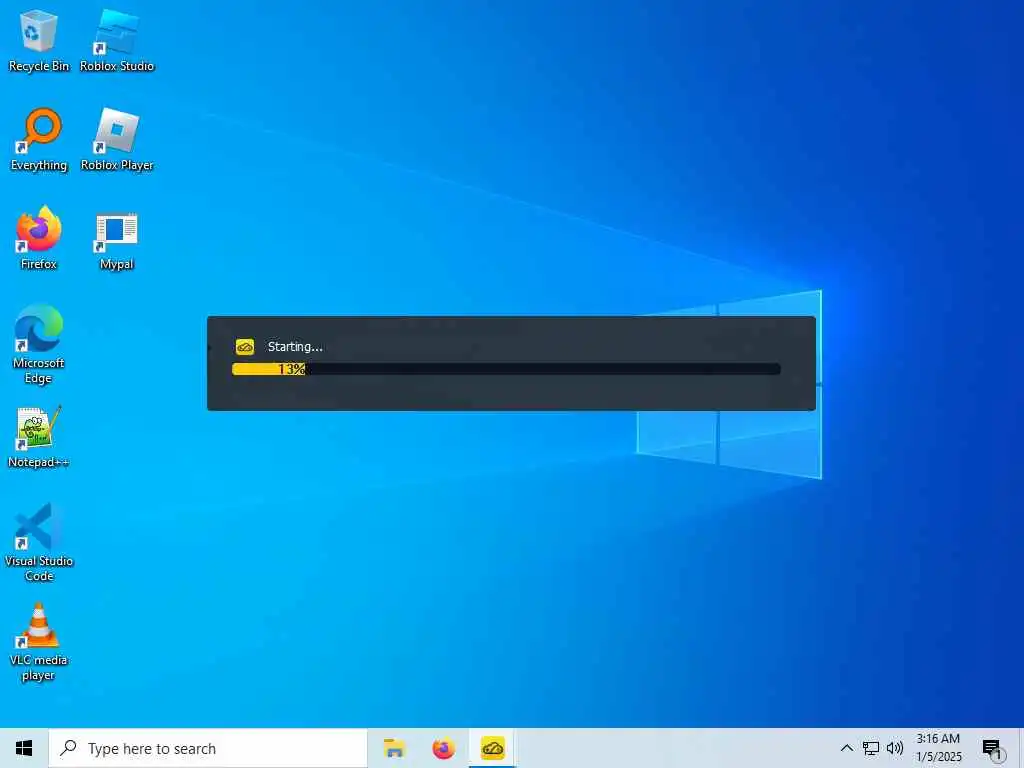Viewport: 1024px width, 768px height.
Task: Show hidden system tray icons
Action: [846, 748]
